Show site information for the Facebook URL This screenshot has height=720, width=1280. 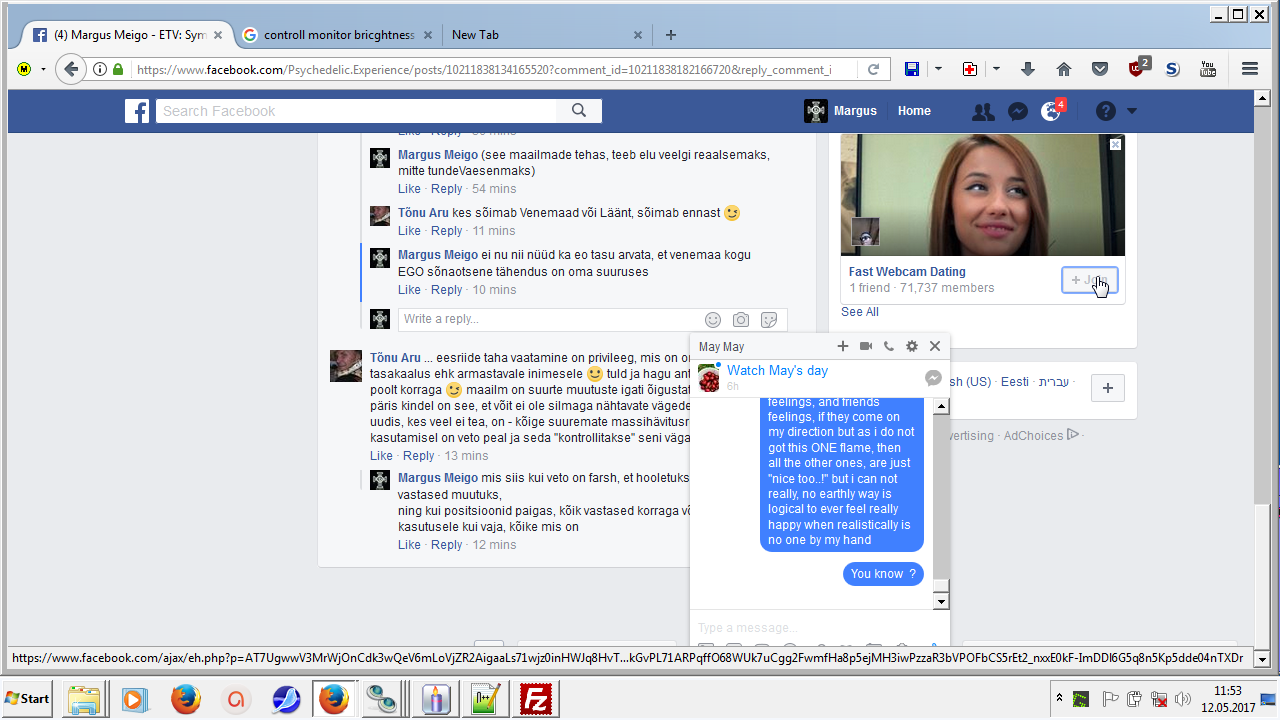(100, 69)
